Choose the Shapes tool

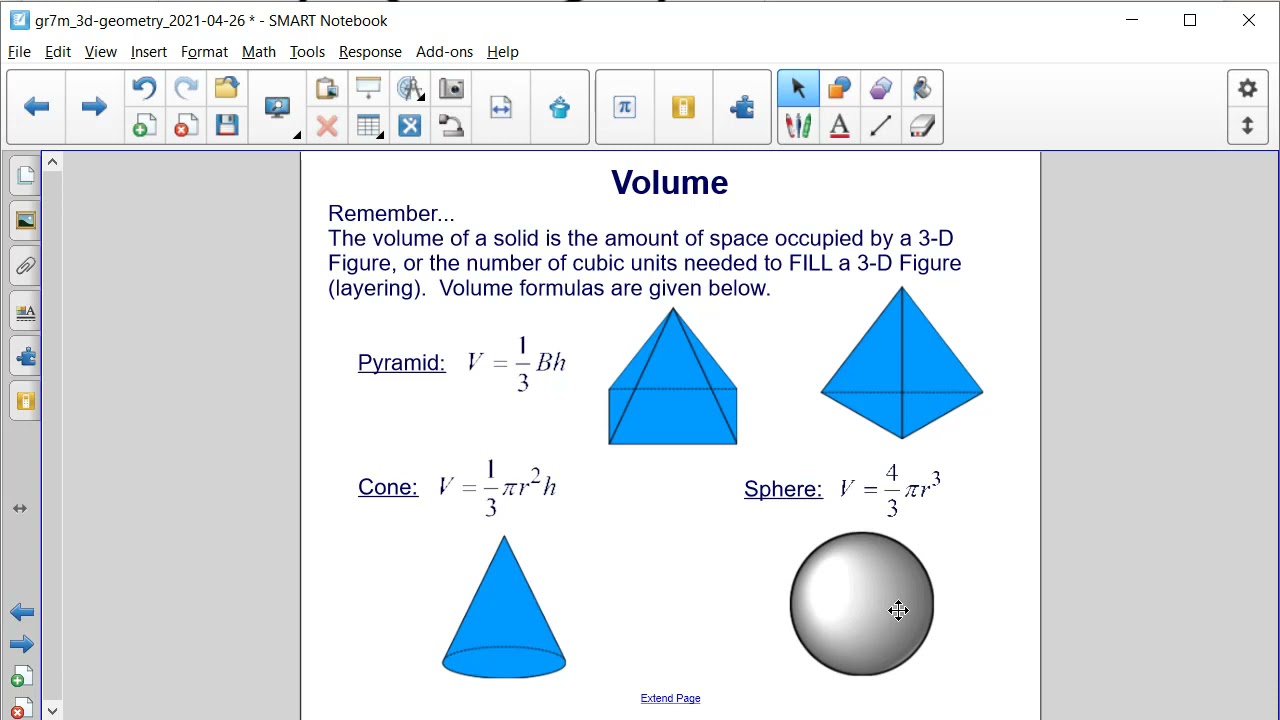[839, 88]
